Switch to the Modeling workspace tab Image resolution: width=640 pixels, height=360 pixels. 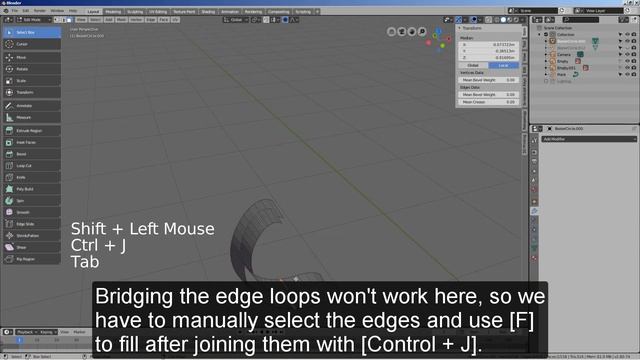[113, 12]
